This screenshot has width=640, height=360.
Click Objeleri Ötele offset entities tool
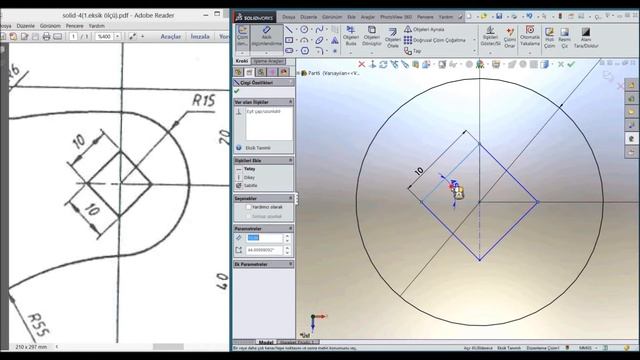pyautogui.click(x=393, y=38)
